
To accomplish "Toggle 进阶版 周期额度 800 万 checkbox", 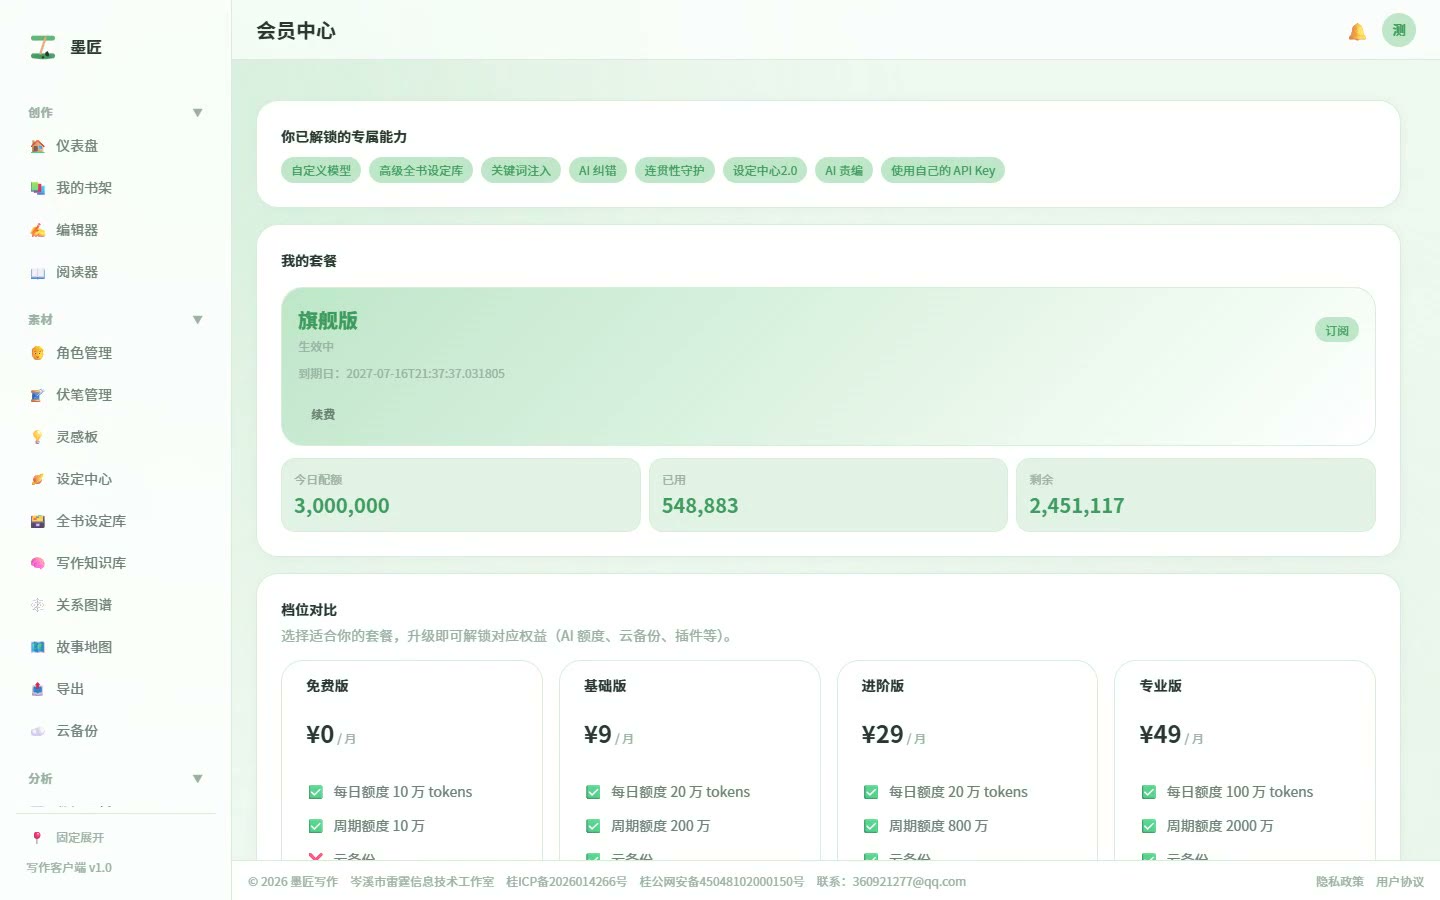I will [x=871, y=826].
